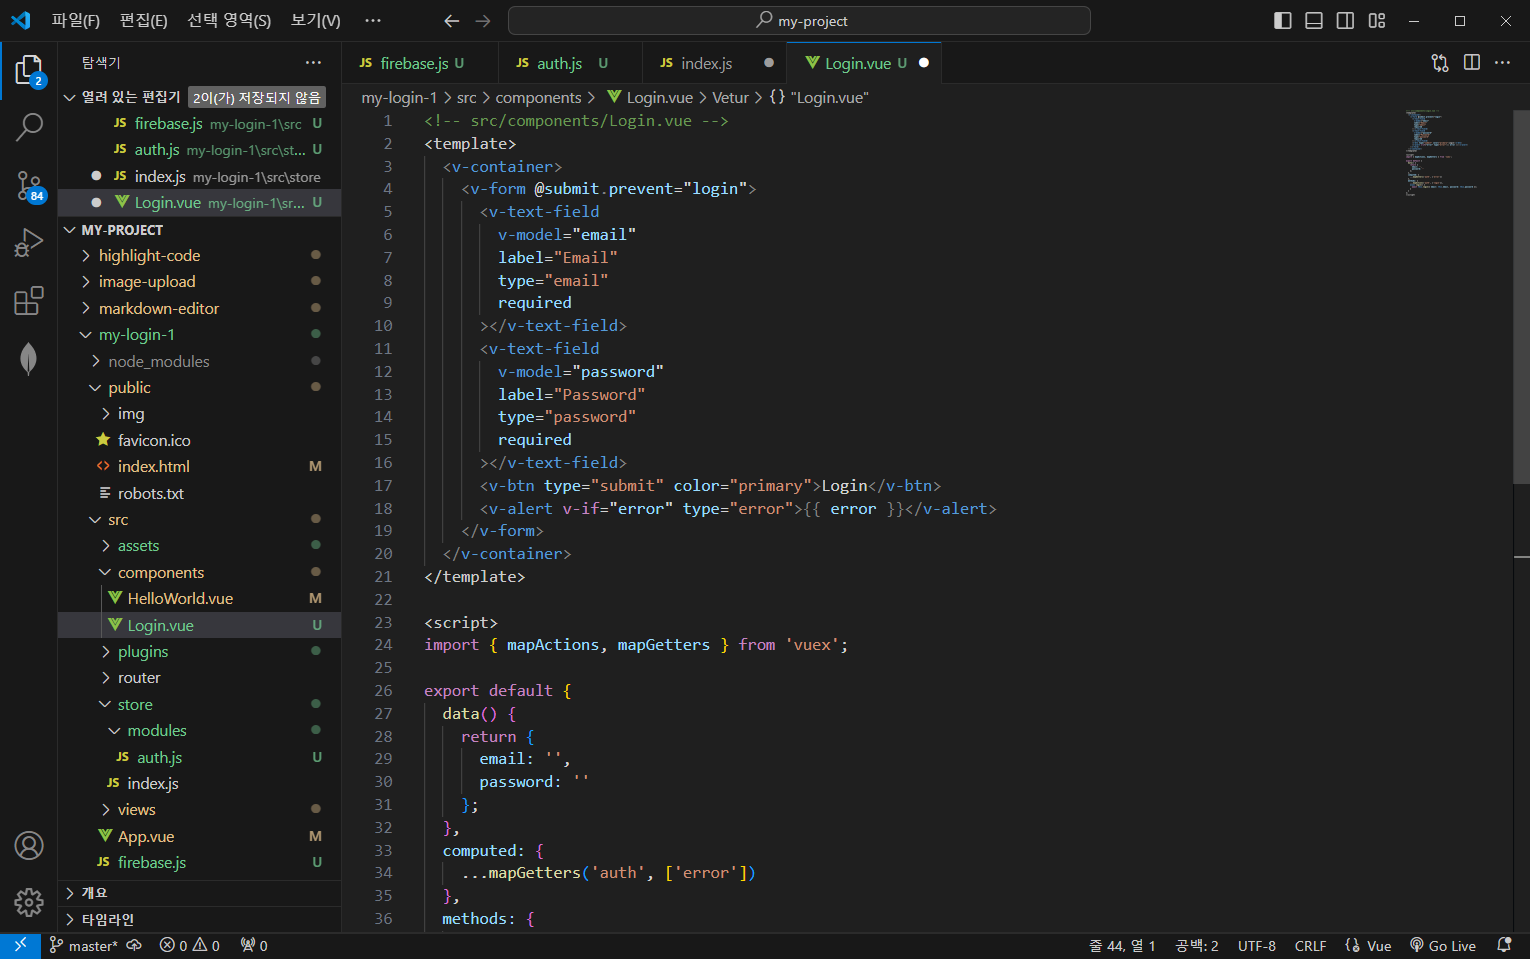The height and width of the screenshot is (959, 1530).
Task: Open more editor actions ellipsis
Action: 1502,63
